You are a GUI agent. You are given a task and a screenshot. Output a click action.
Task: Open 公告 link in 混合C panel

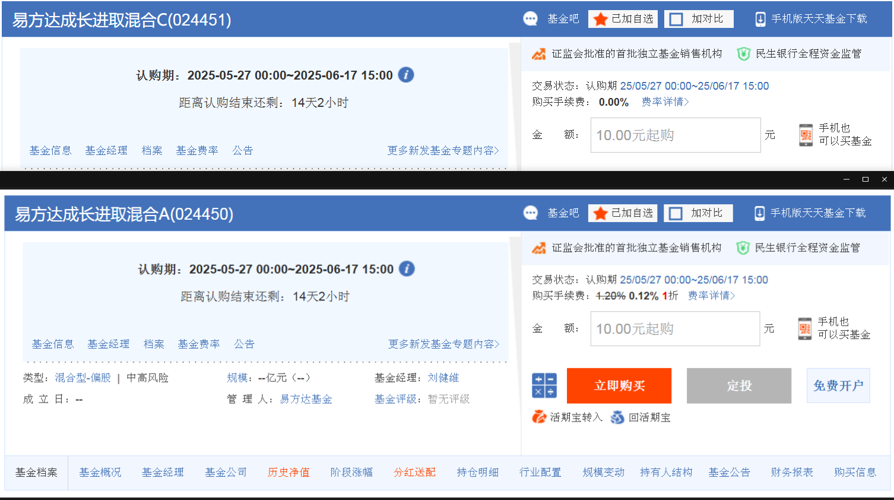(242, 151)
